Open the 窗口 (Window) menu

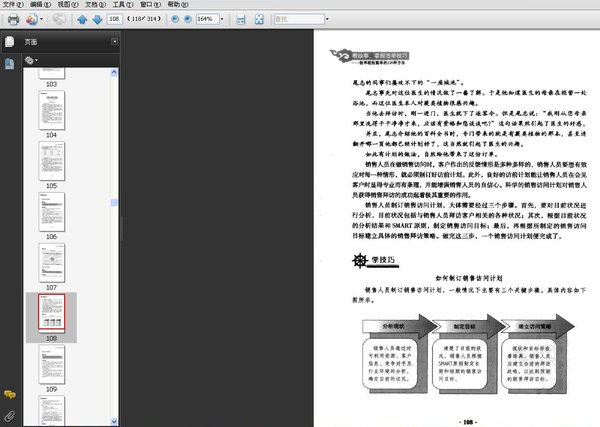(x=150, y=4)
